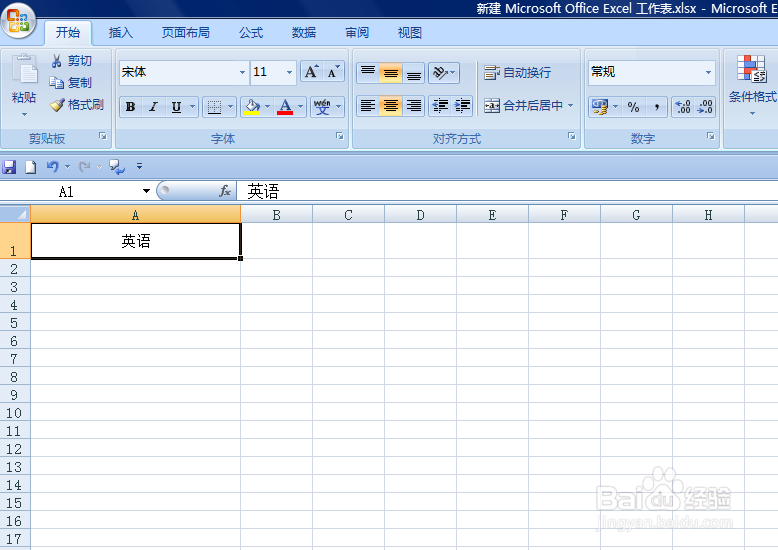The width and height of the screenshot is (778, 550).
Task: Open the 宋体 font name dropdown
Action: pos(242,72)
